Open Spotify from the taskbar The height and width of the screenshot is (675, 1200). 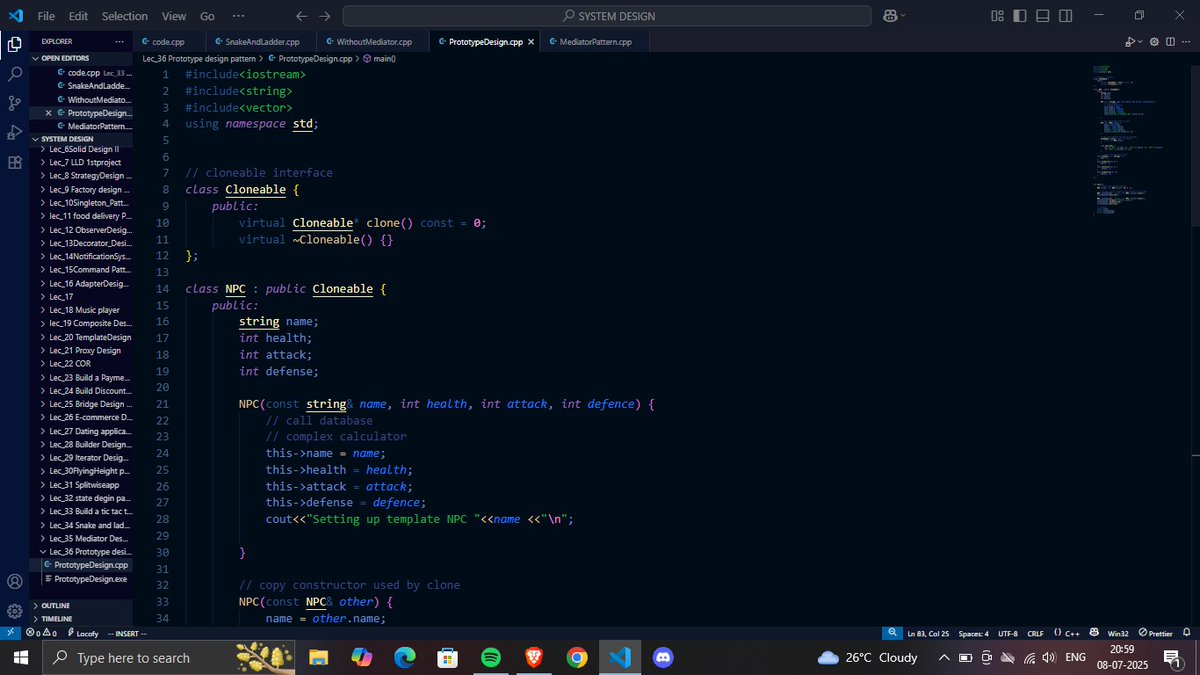(490, 658)
